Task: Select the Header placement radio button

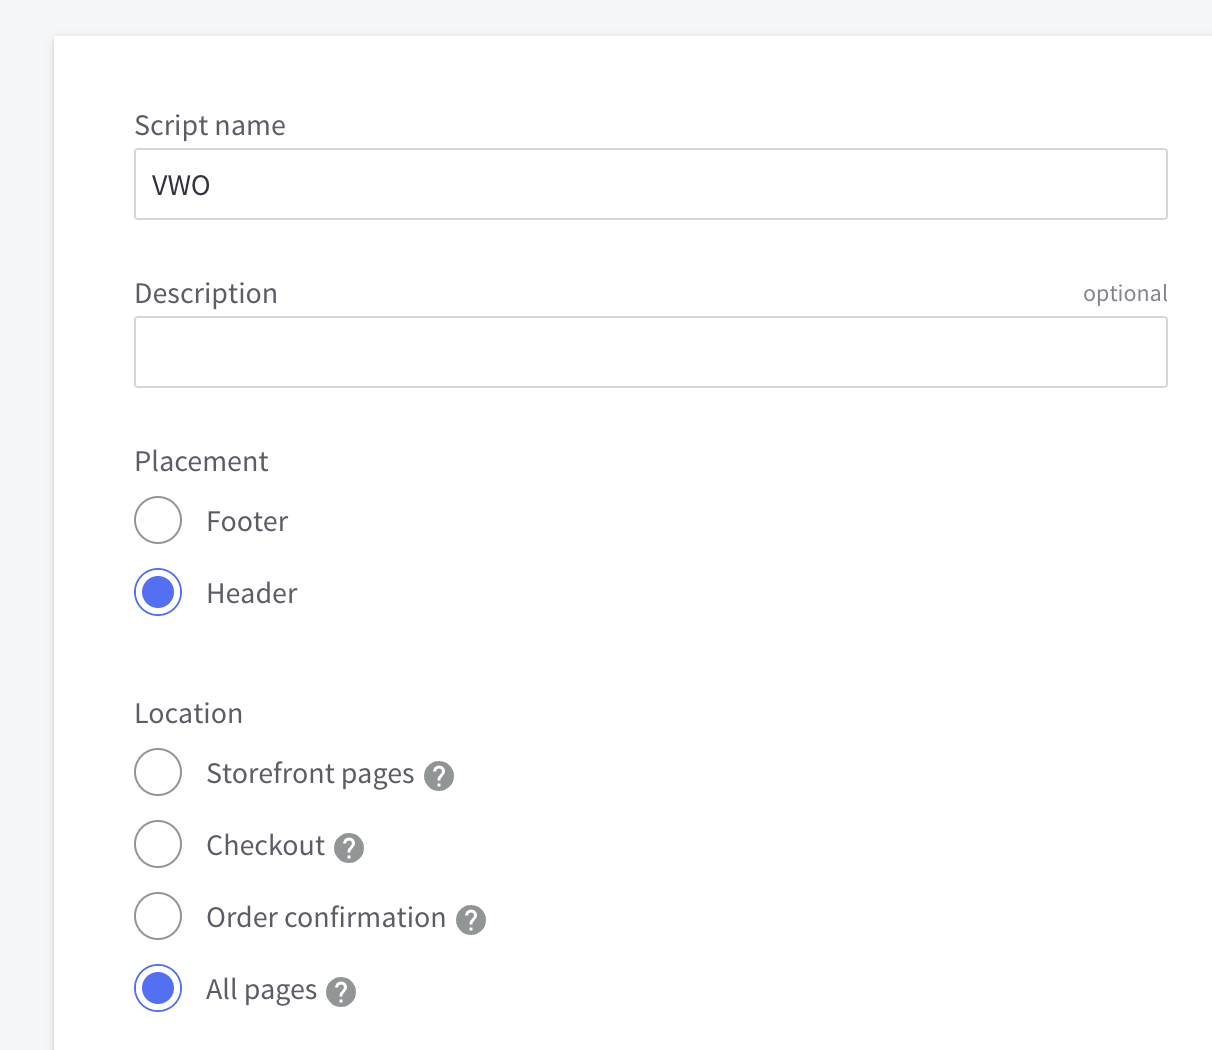Action: click(x=158, y=592)
